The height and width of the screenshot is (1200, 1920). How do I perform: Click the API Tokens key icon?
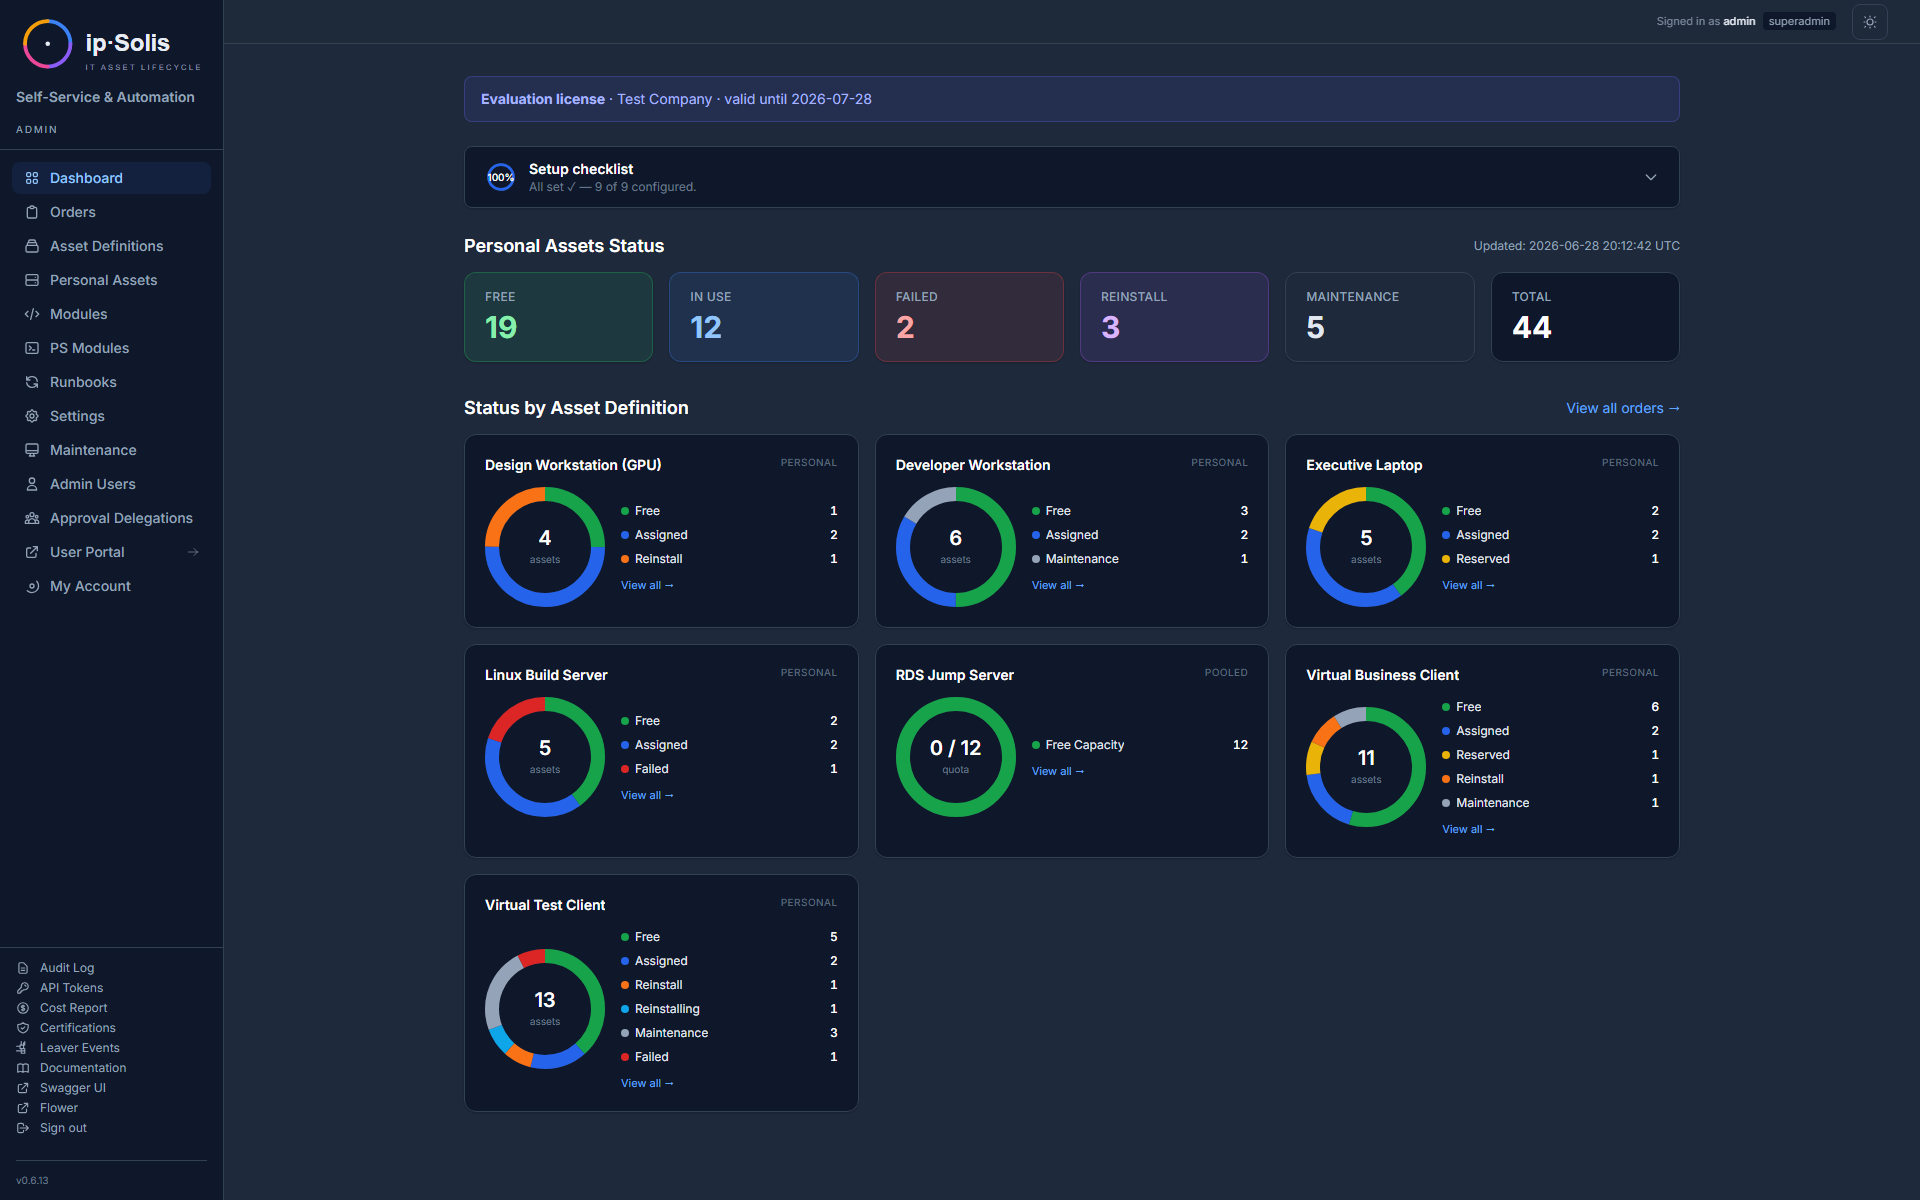pos(23,988)
